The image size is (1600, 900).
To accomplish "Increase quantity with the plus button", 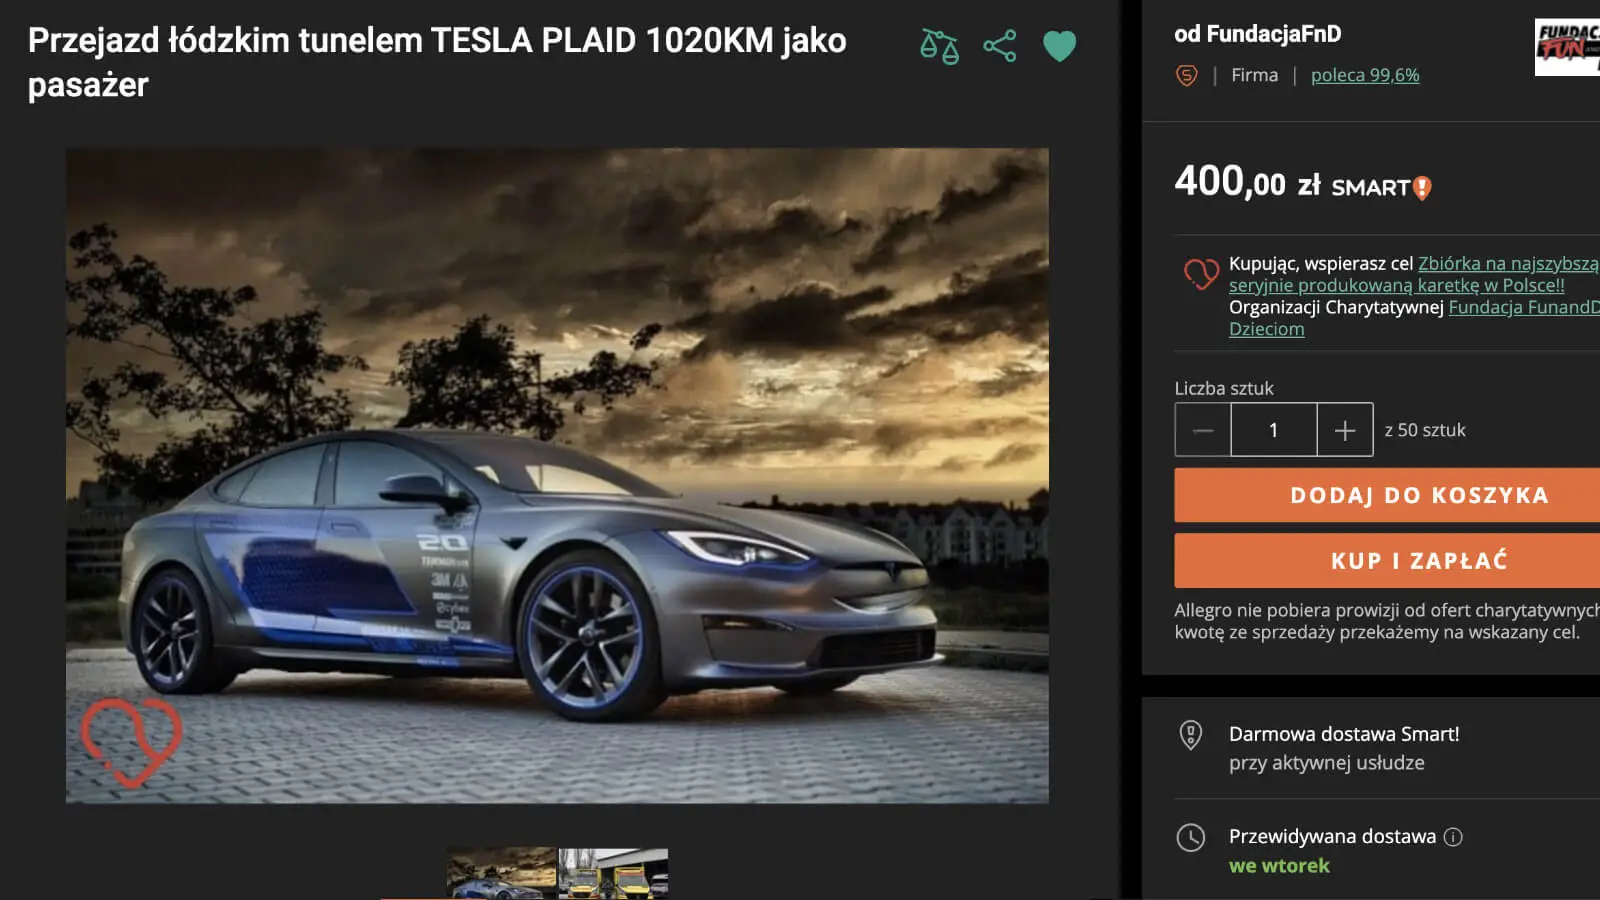I will point(1345,430).
